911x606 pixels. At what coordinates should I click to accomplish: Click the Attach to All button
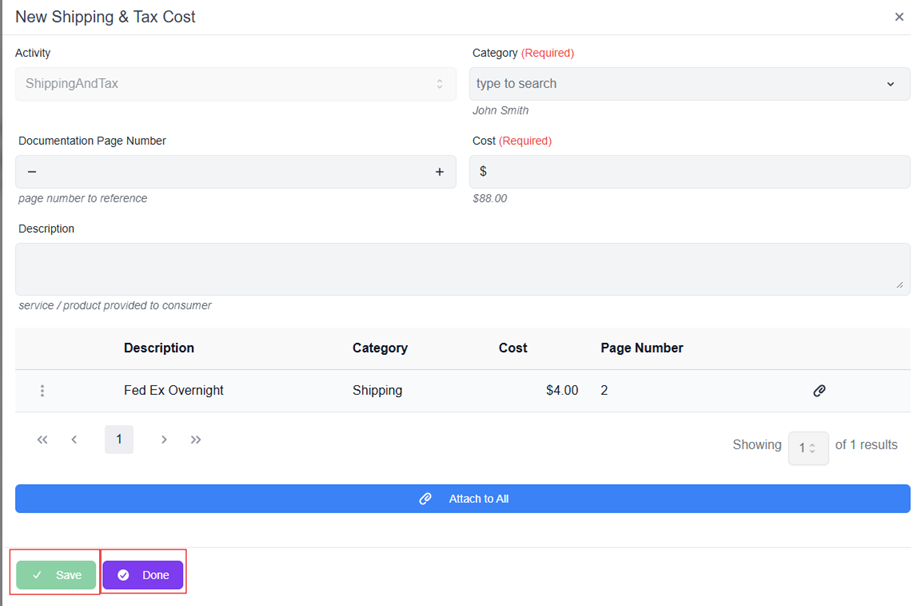pyautogui.click(x=462, y=499)
